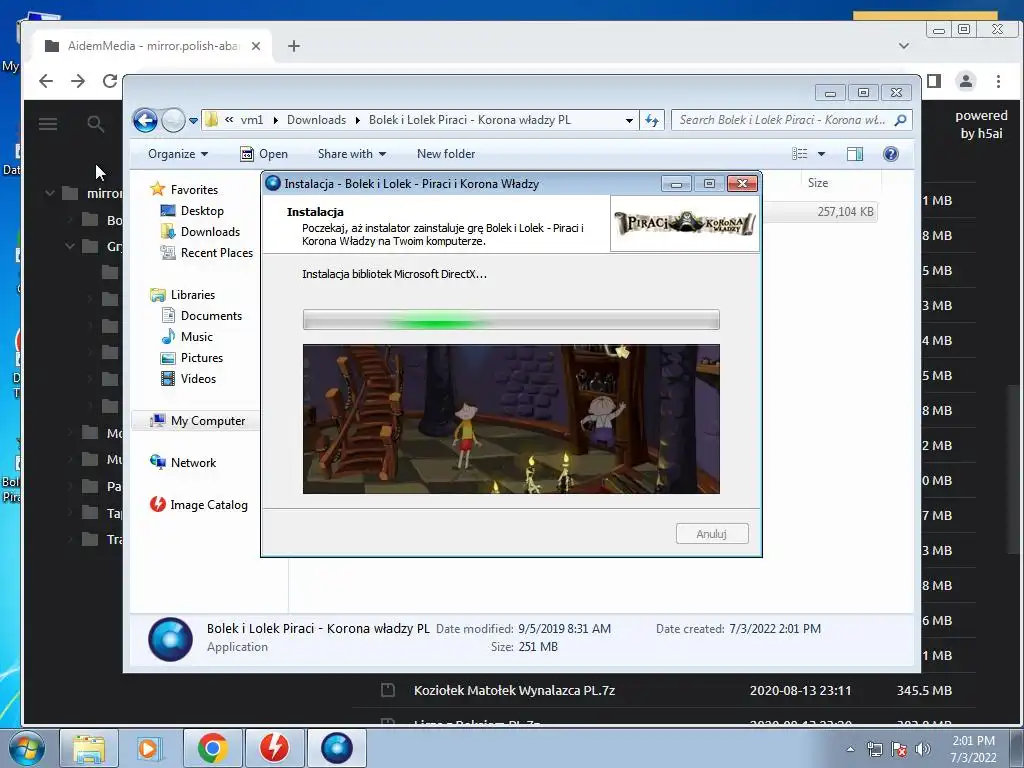Collapse the mirror folder tree node
This screenshot has width=1024, height=768.
pyautogui.click(x=50, y=193)
